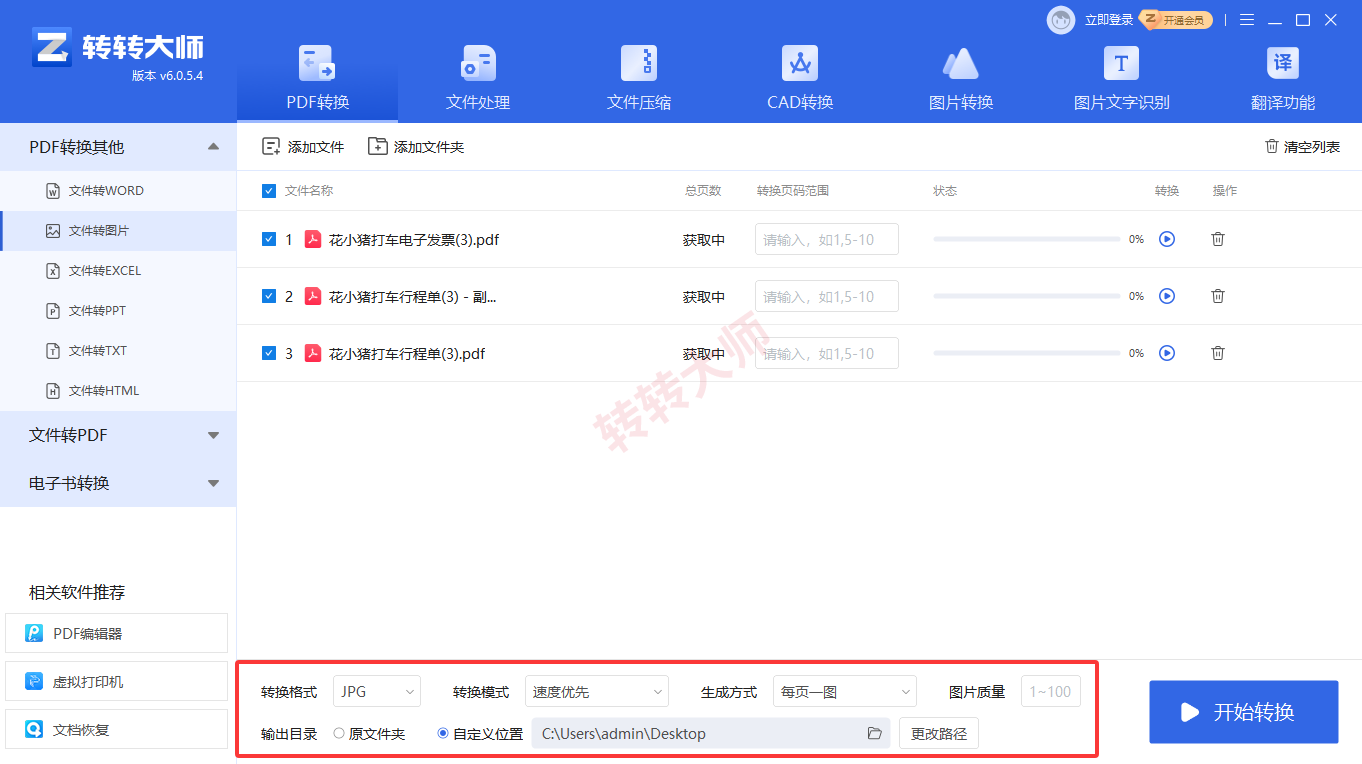1362x764 pixels.
Task: Open 翻译功能 icon
Action: click(1283, 63)
